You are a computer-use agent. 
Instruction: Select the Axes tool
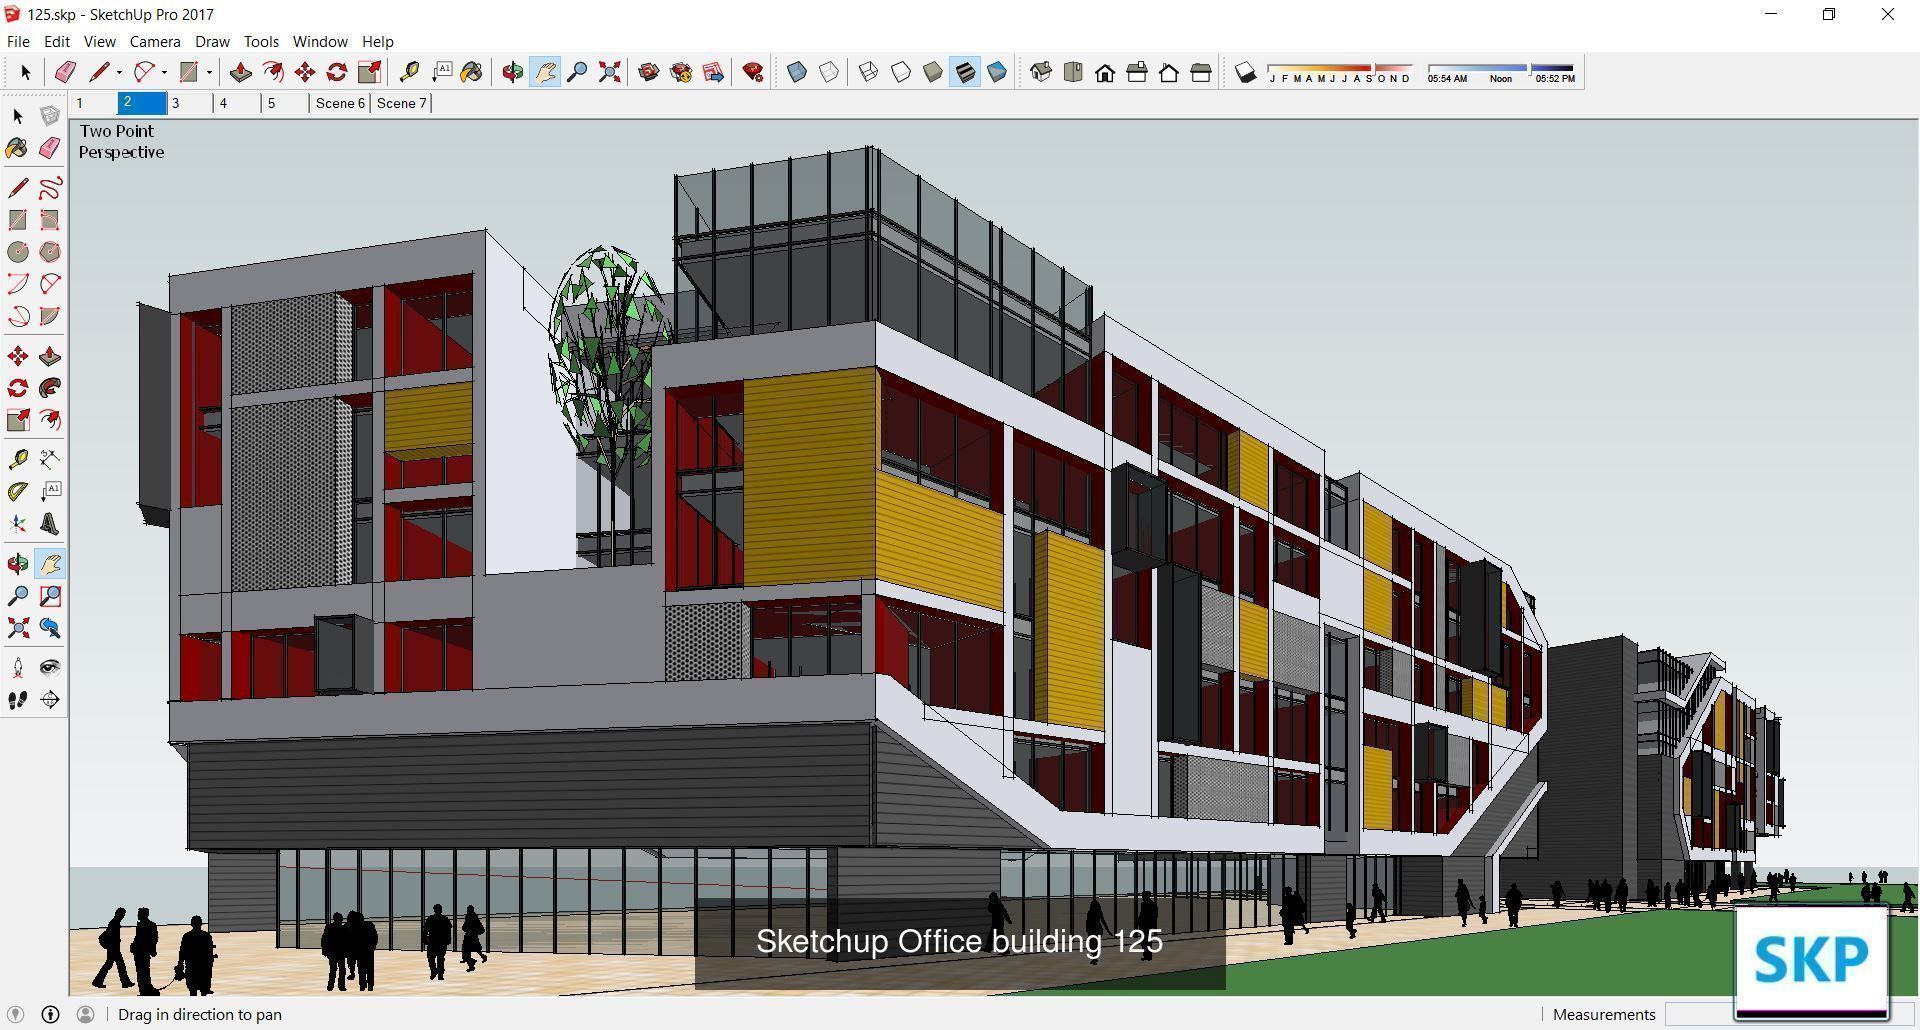pyautogui.click(x=18, y=524)
